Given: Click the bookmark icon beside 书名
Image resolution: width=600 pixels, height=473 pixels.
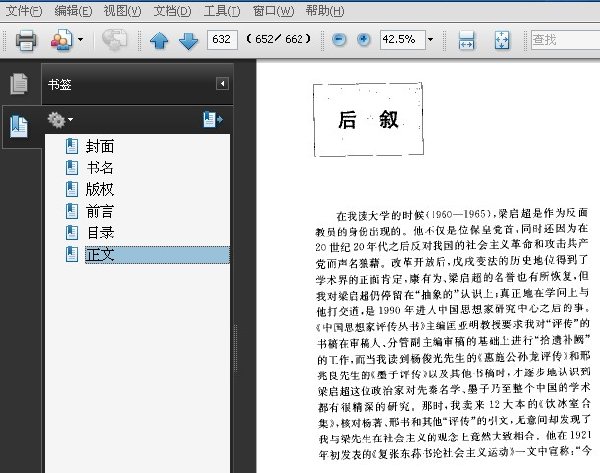Looking at the screenshot, I should pos(72,168).
